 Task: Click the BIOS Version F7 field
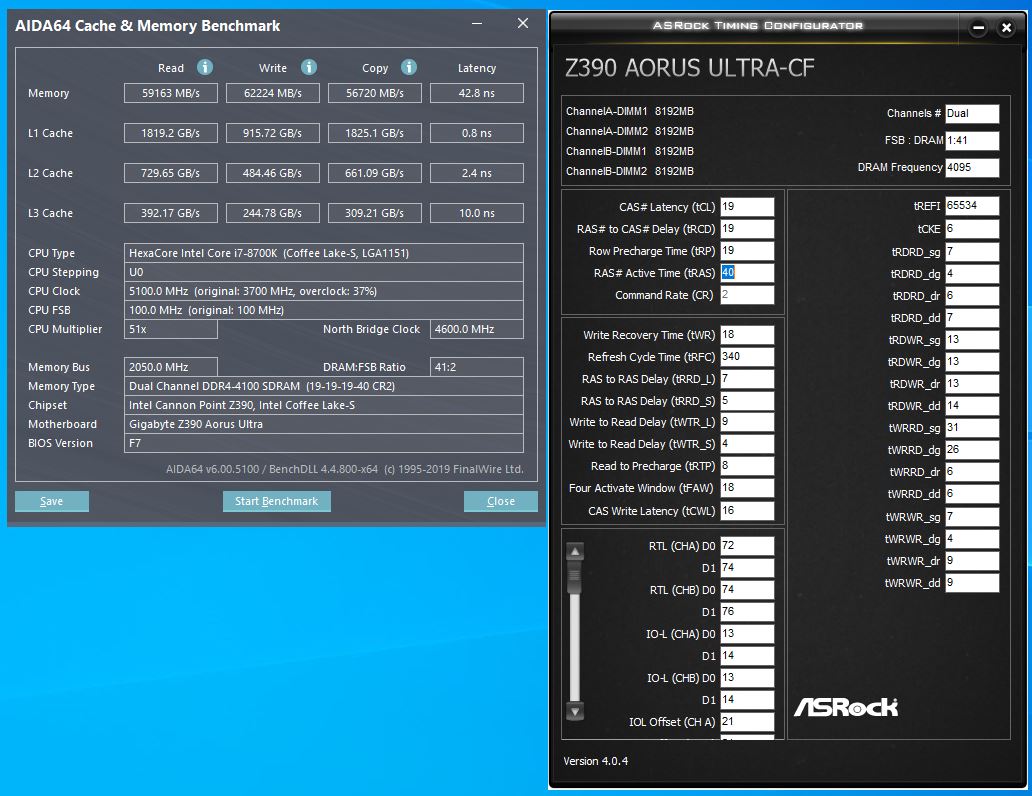[324, 443]
